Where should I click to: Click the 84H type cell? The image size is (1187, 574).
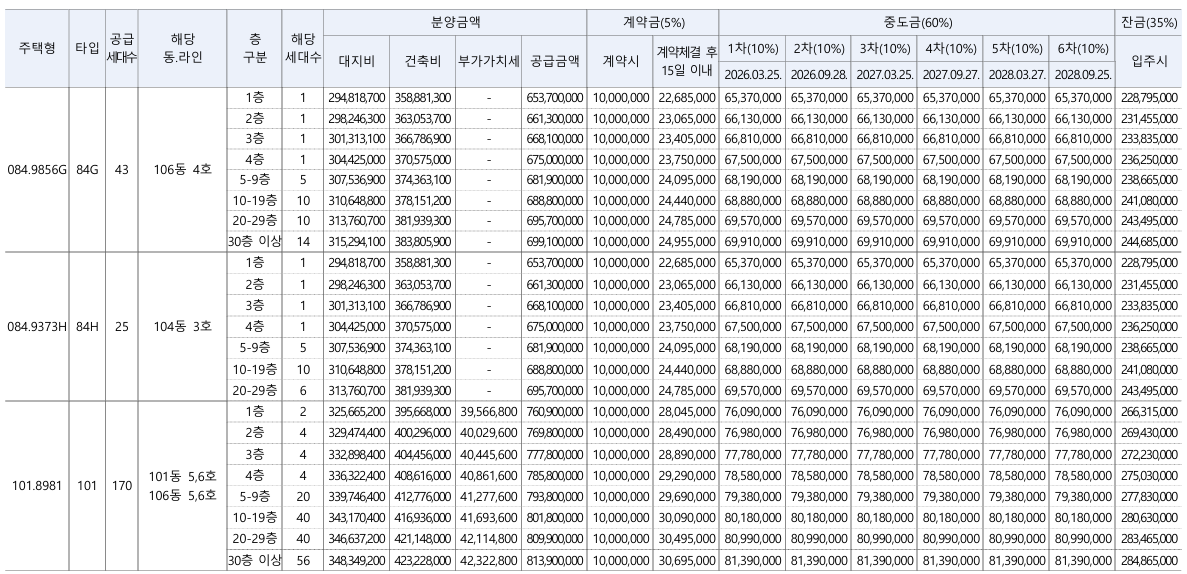tap(87, 326)
